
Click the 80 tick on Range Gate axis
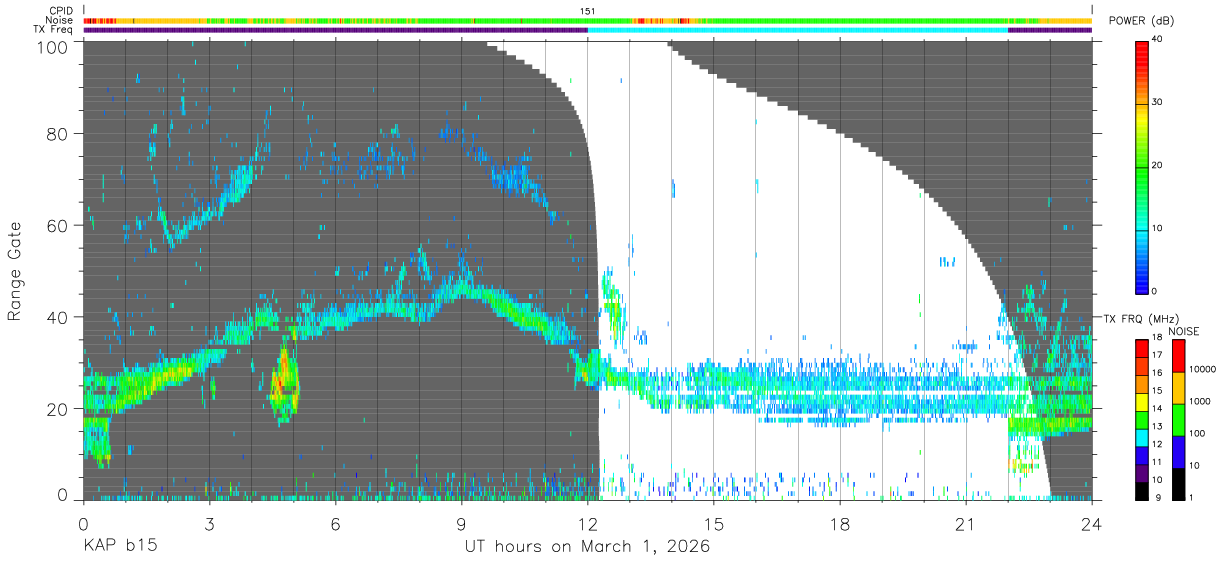[57, 134]
